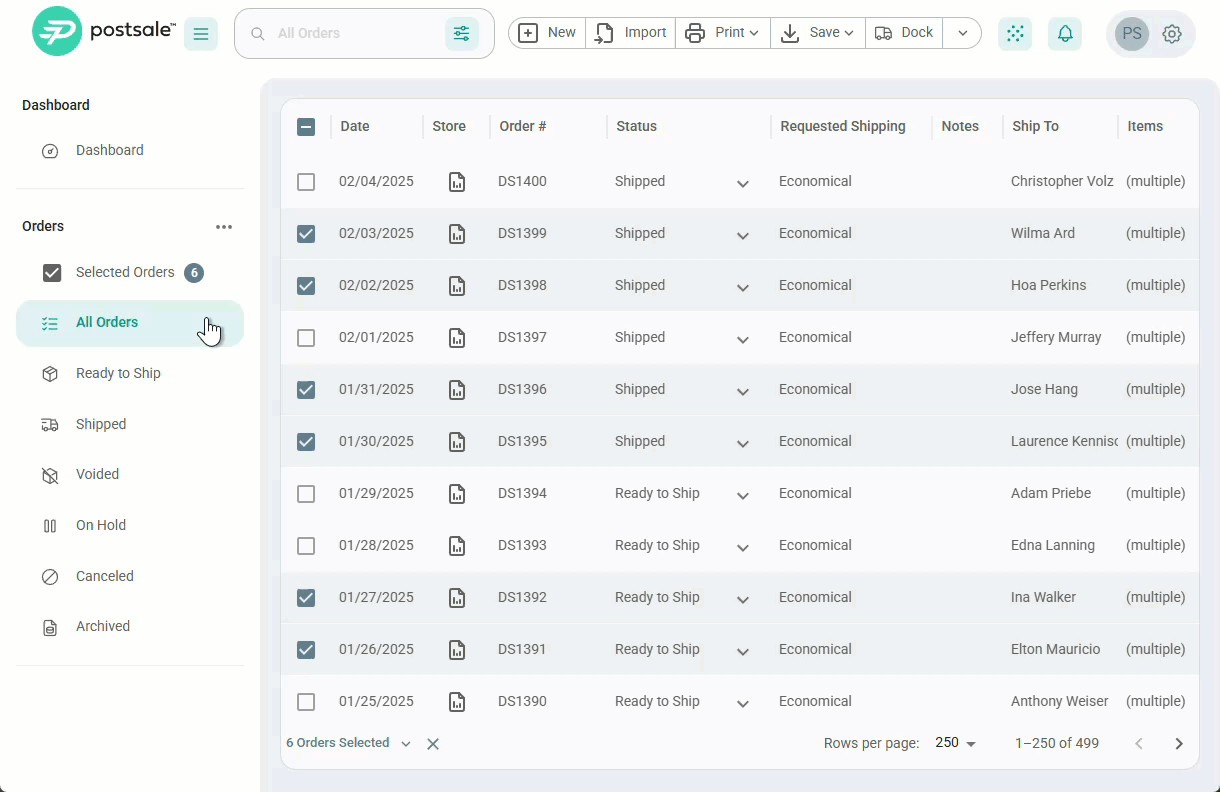Click the New order button
Screen dimensions: 1220x792
point(547,33)
